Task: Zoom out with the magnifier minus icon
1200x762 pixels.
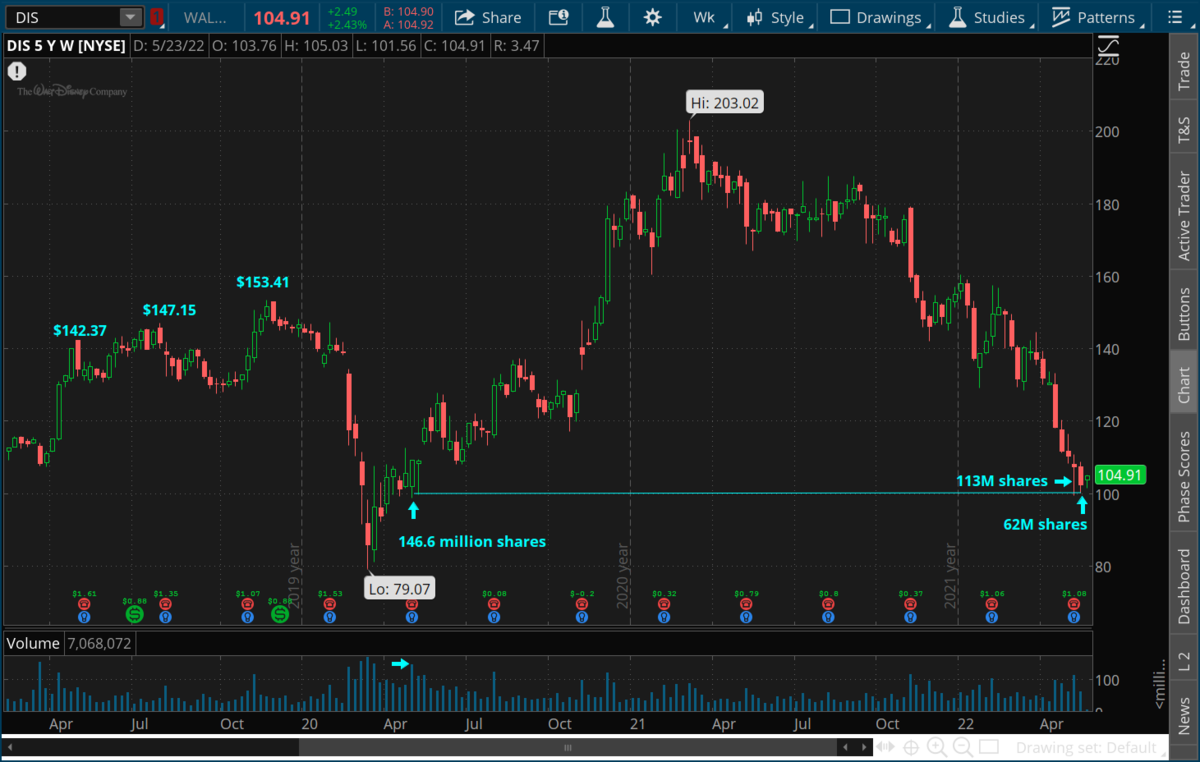Action: (962, 747)
